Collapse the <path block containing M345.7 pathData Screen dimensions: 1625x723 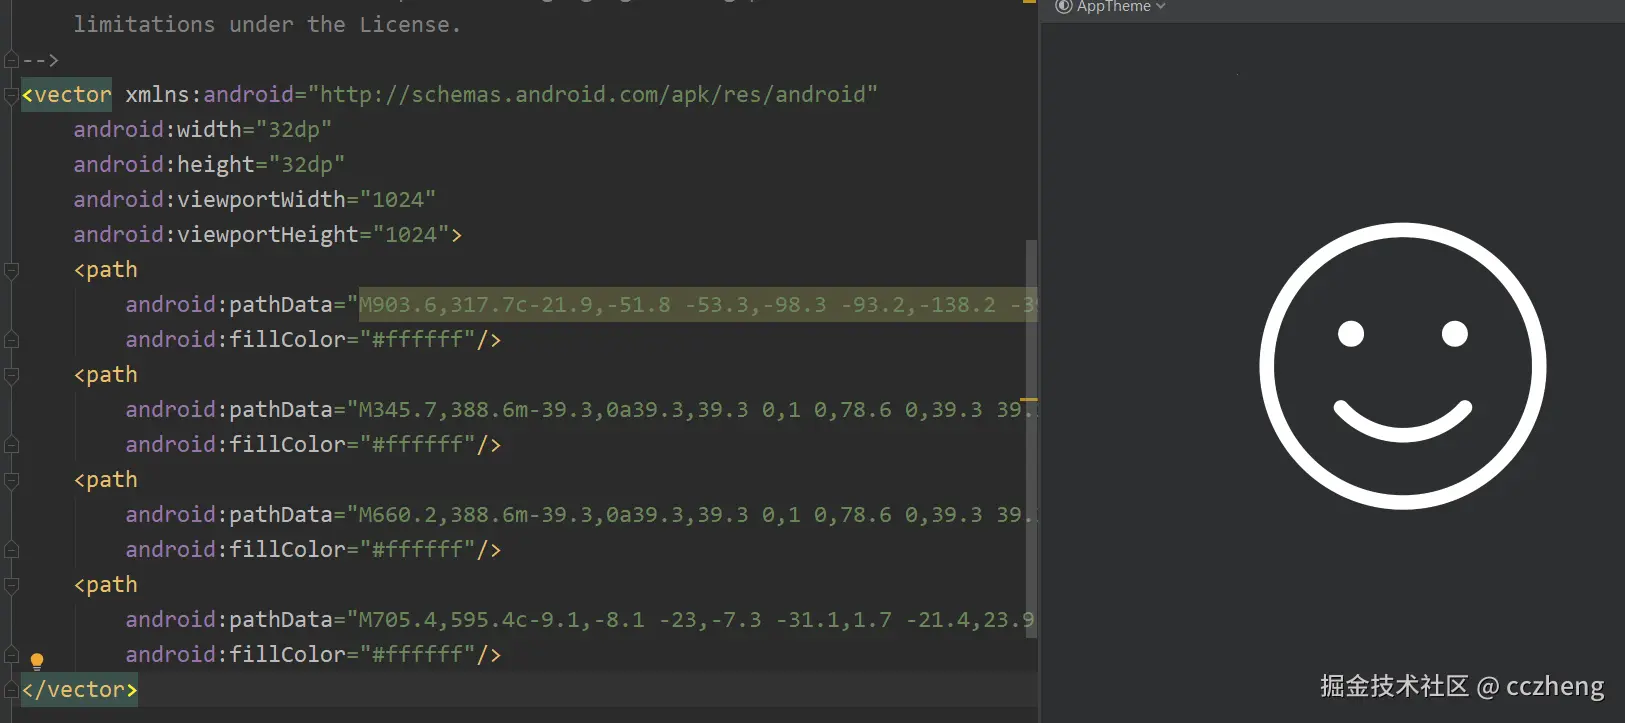pos(11,376)
